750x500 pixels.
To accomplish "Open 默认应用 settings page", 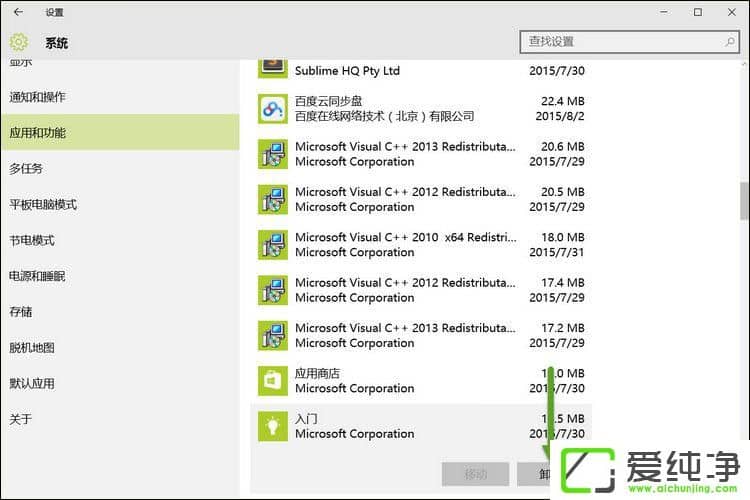I will click(x=120, y=383).
